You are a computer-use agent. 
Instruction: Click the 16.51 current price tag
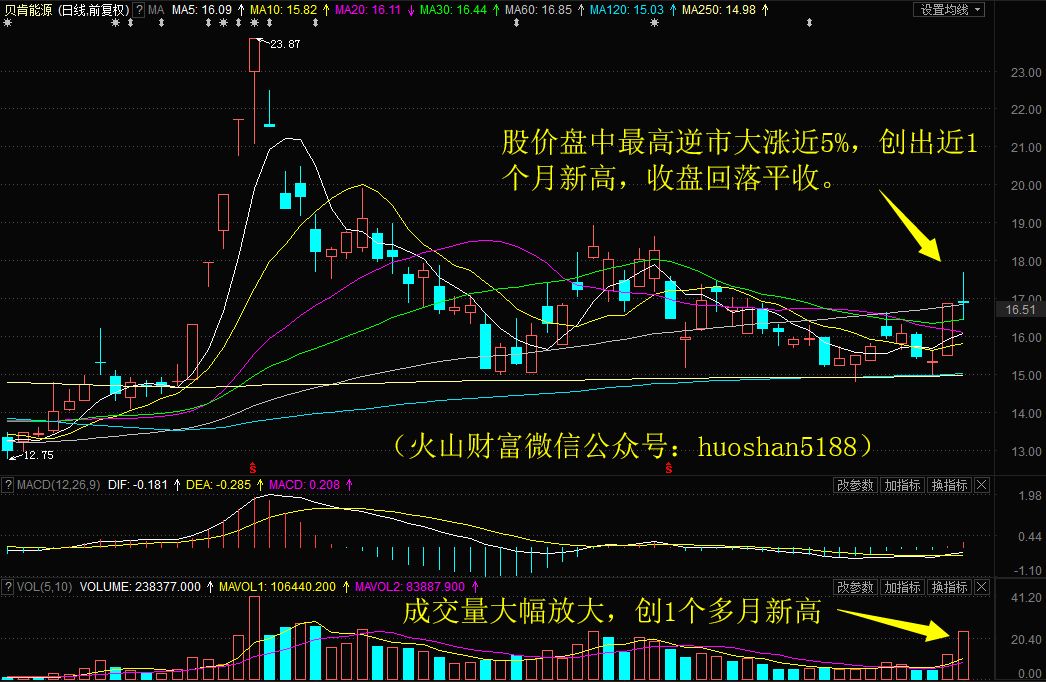1020,310
